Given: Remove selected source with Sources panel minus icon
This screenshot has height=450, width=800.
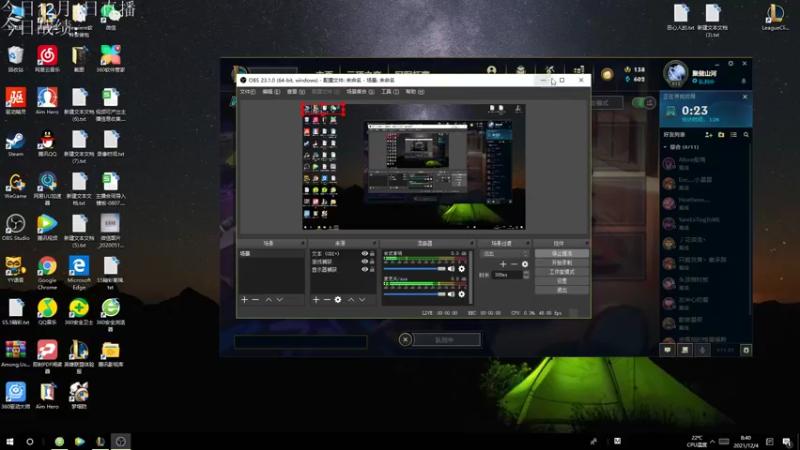Looking at the screenshot, I should point(327,299).
